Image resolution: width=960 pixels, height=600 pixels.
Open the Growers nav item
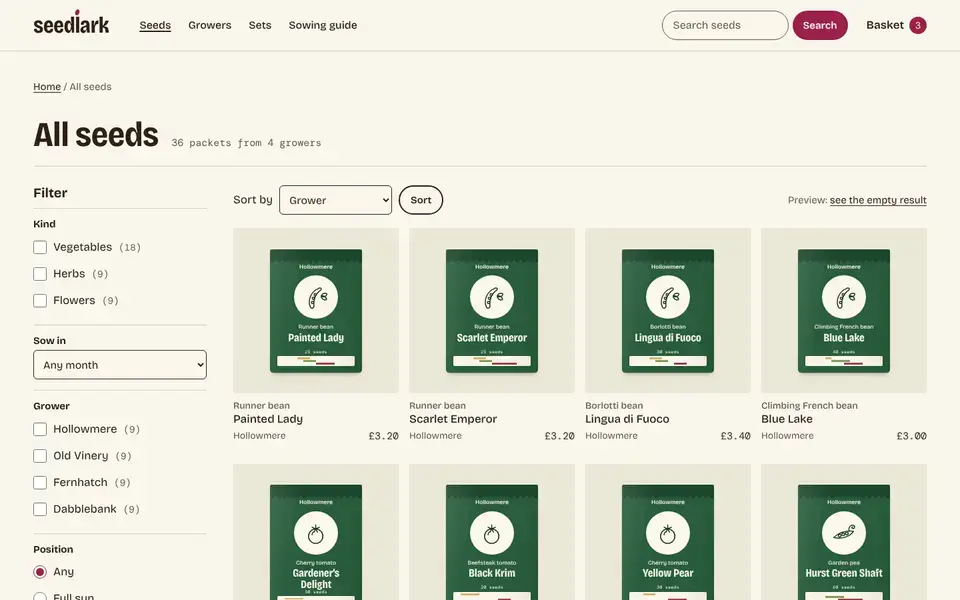coord(209,25)
